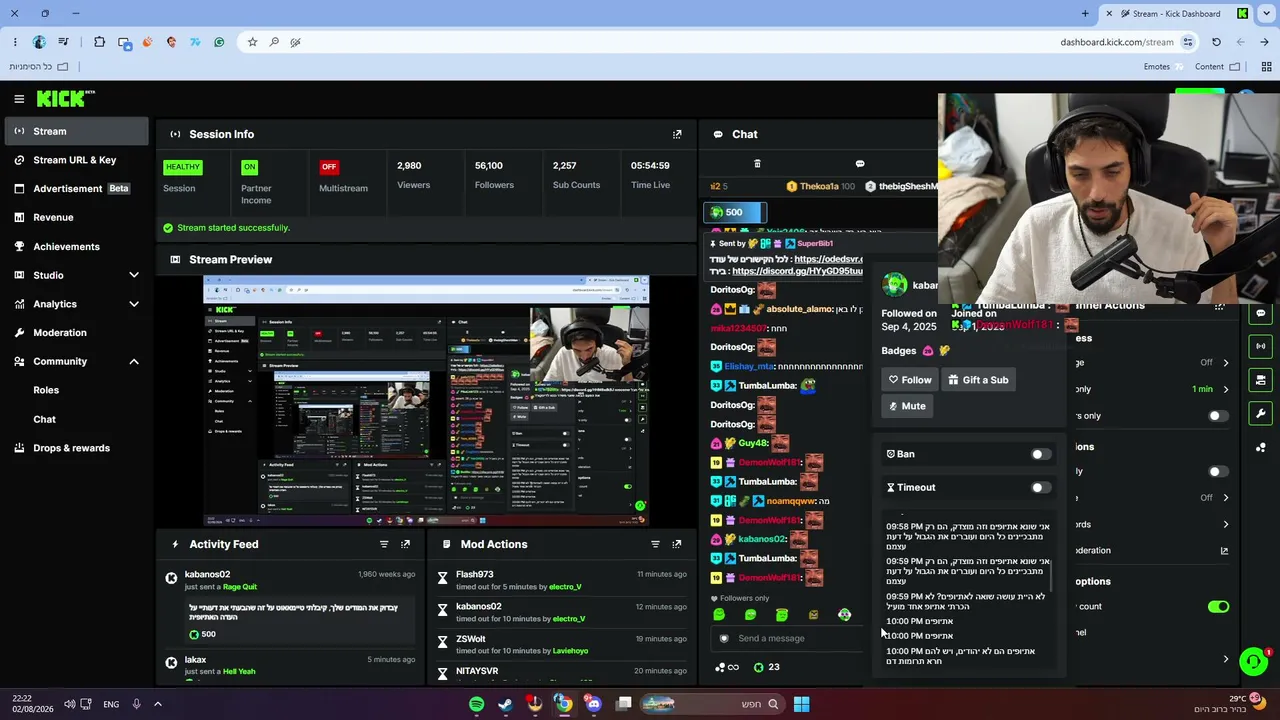Expand the words setting chevron
The image size is (1280, 720).
tap(1226, 524)
